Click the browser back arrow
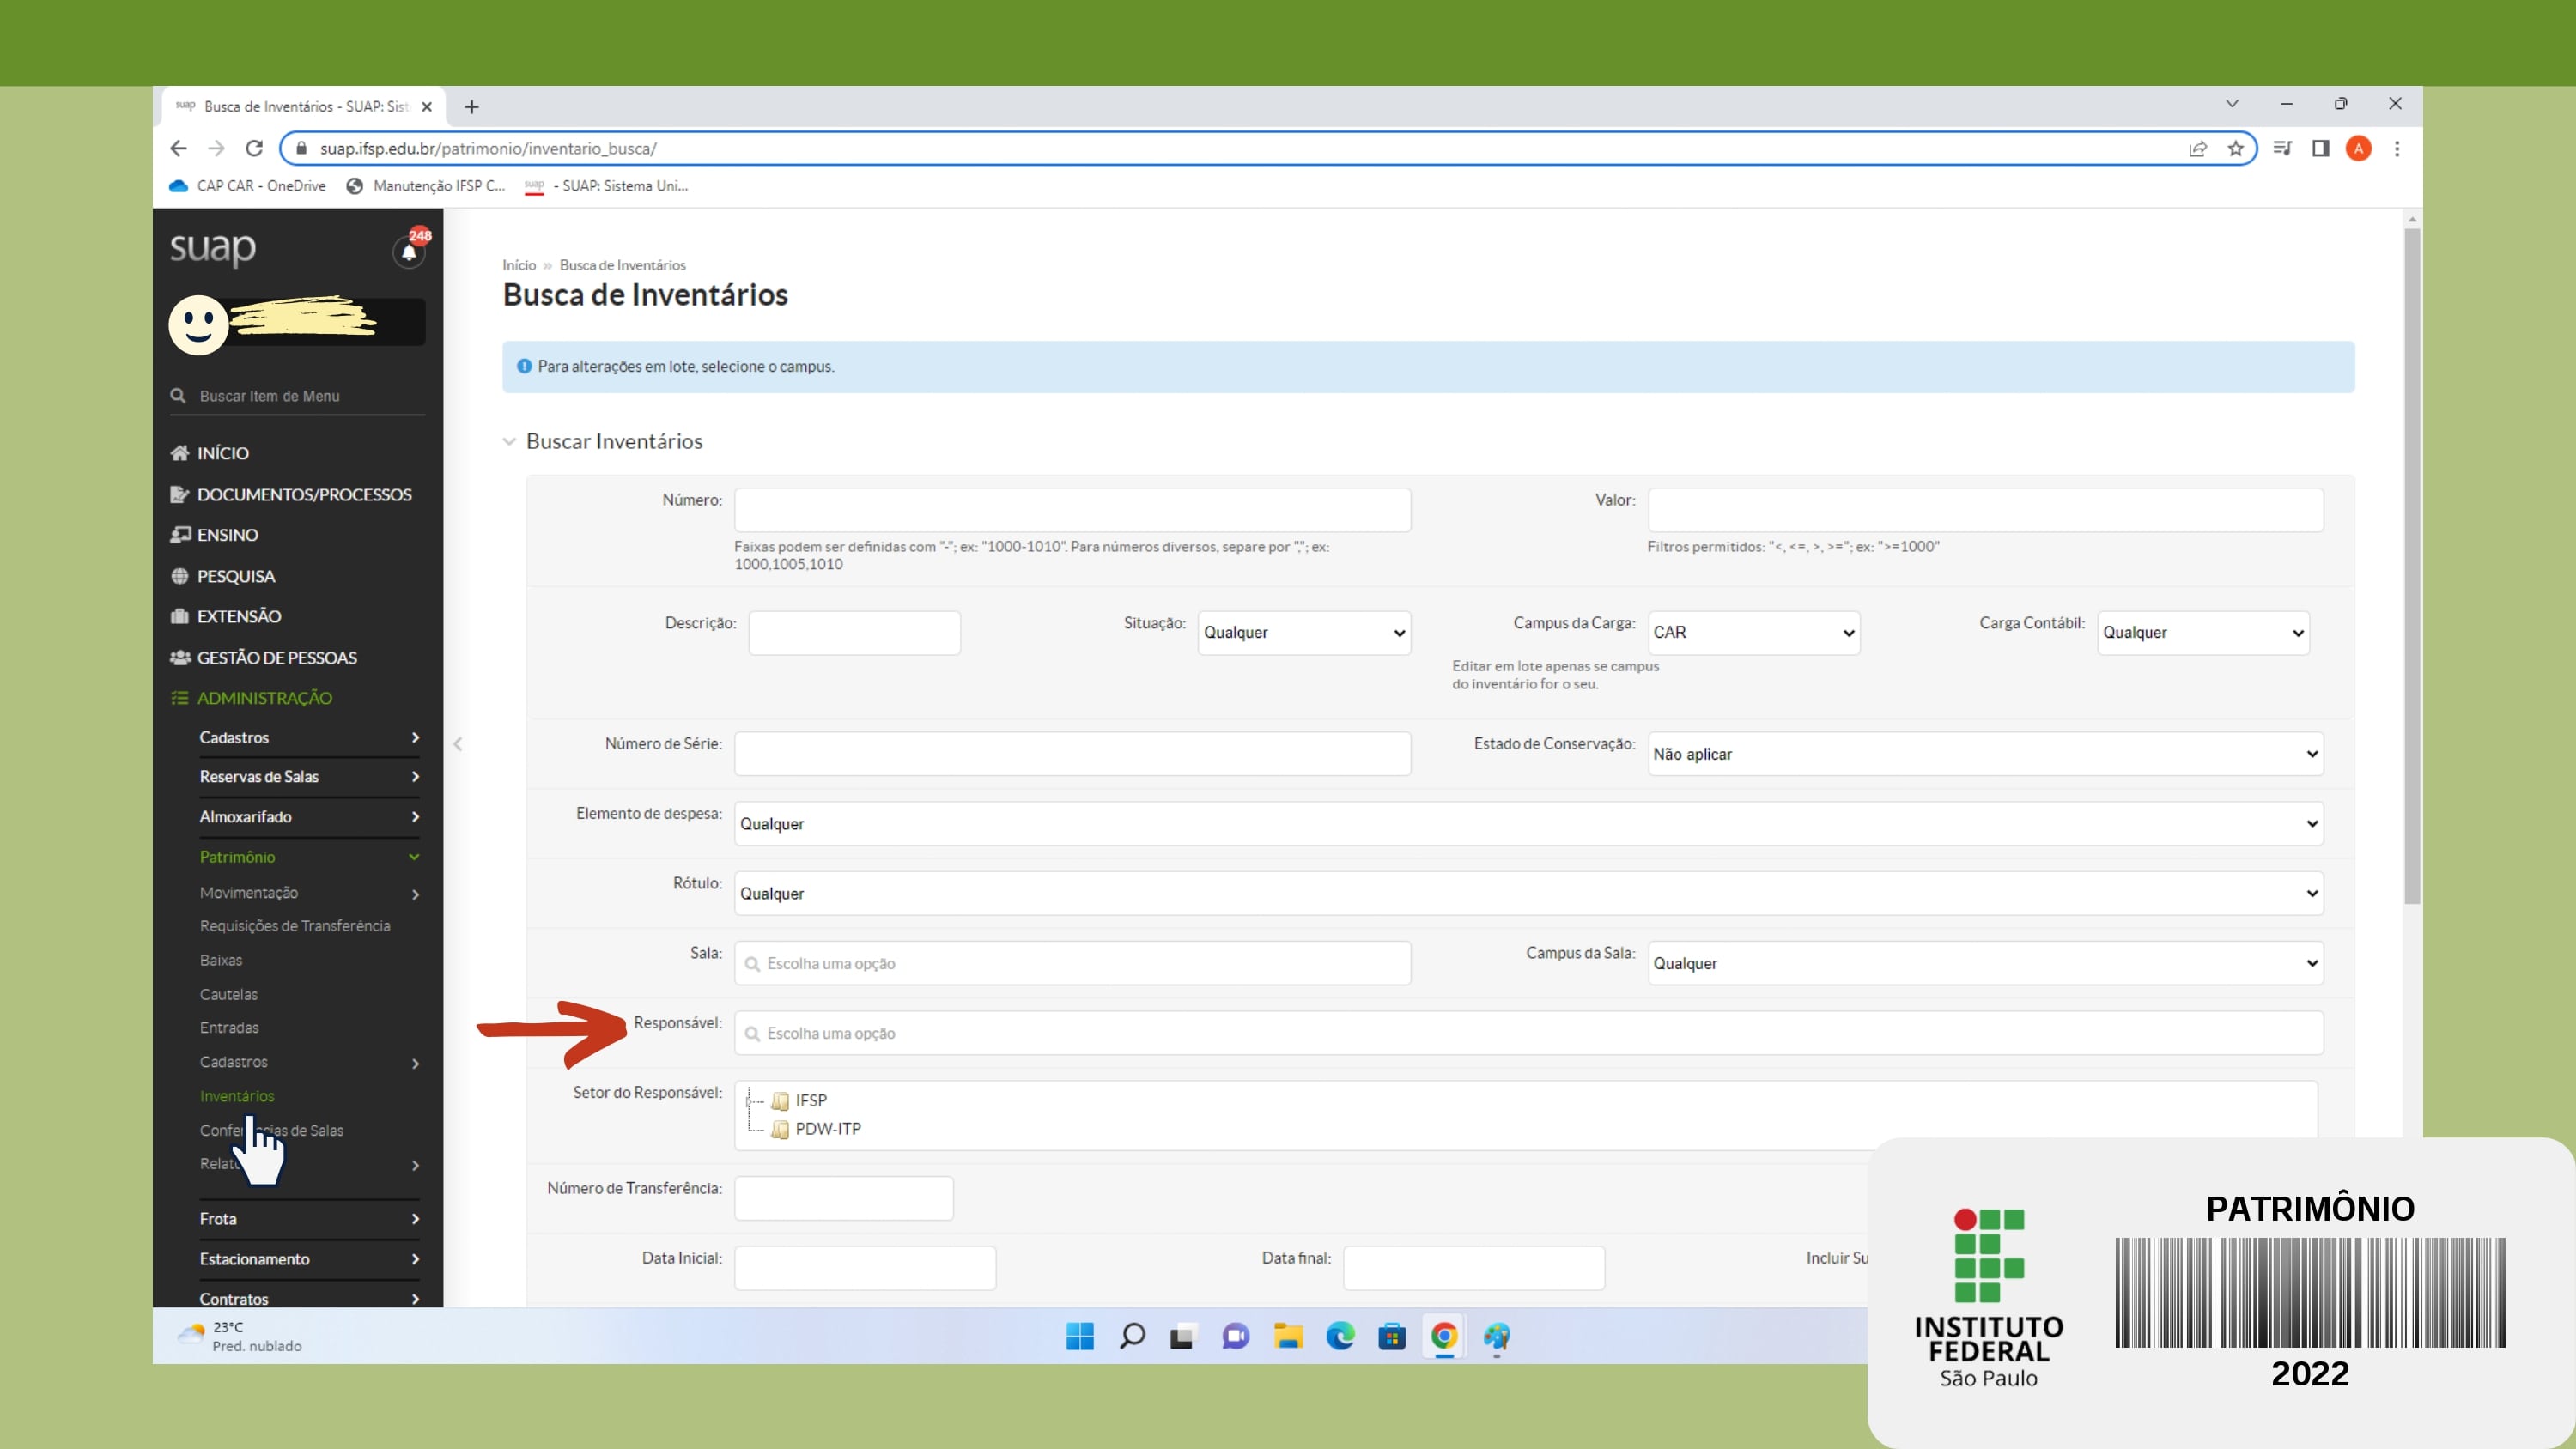The width and height of the screenshot is (2576, 1449). (178, 149)
